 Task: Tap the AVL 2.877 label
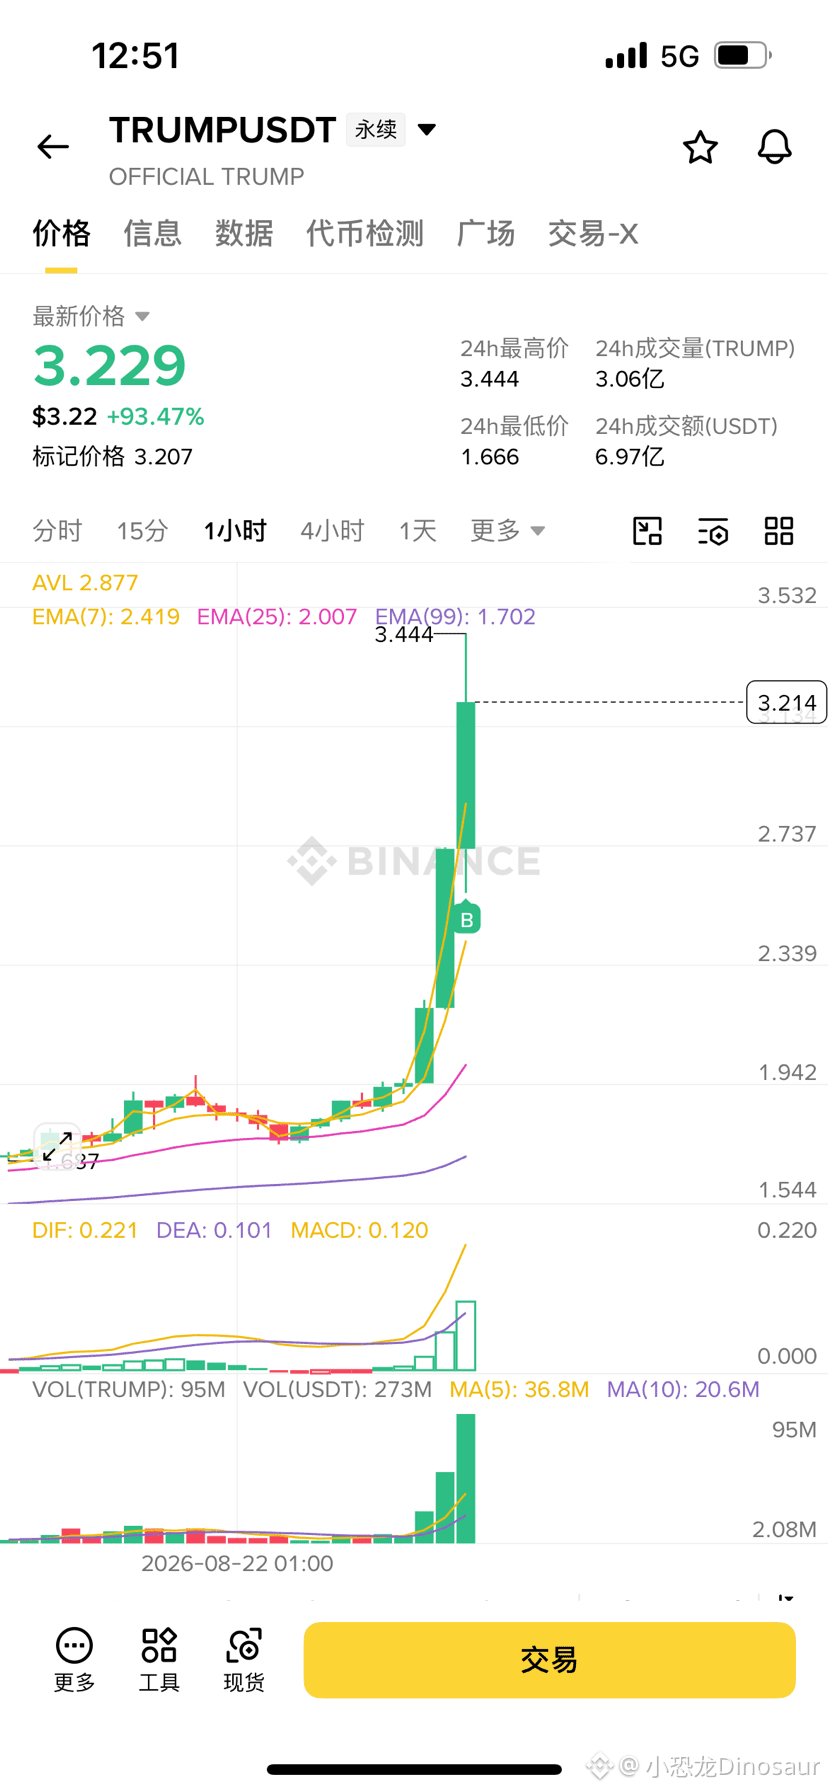[85, 582]
